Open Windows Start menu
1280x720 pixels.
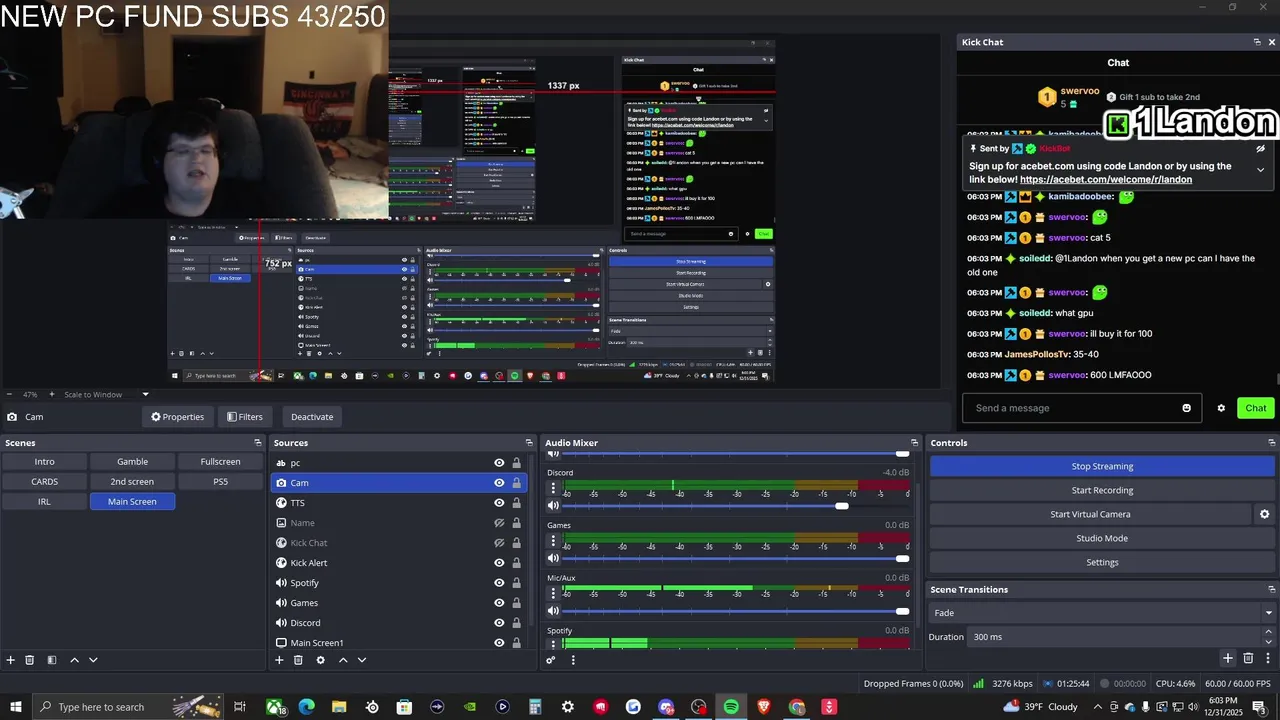point(16,707)
